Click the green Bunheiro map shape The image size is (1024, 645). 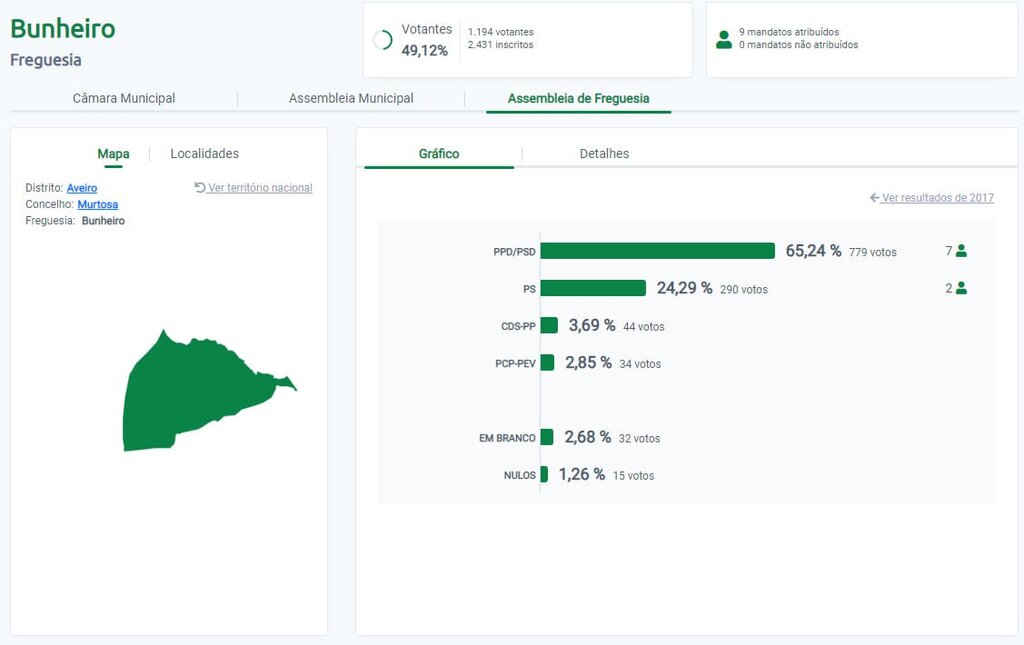click(x=190, y=390)
